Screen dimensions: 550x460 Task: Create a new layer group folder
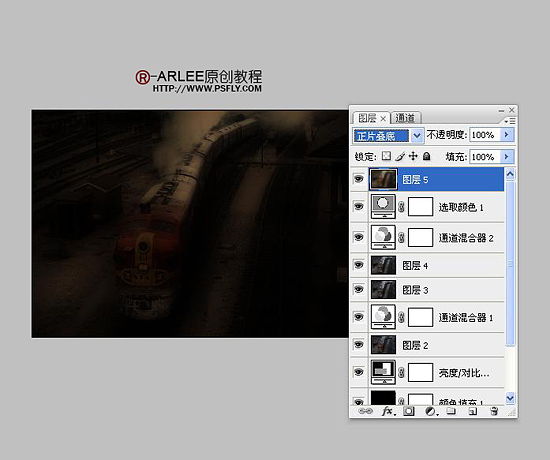(x=451, y=411)
